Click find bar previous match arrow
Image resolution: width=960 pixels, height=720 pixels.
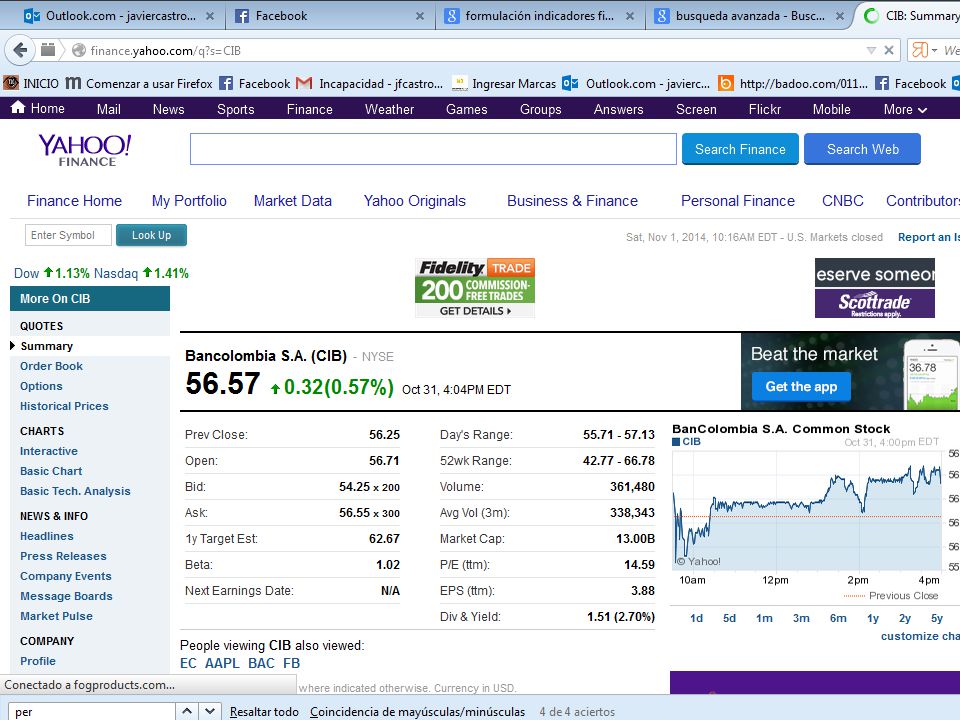pos(187,711)
